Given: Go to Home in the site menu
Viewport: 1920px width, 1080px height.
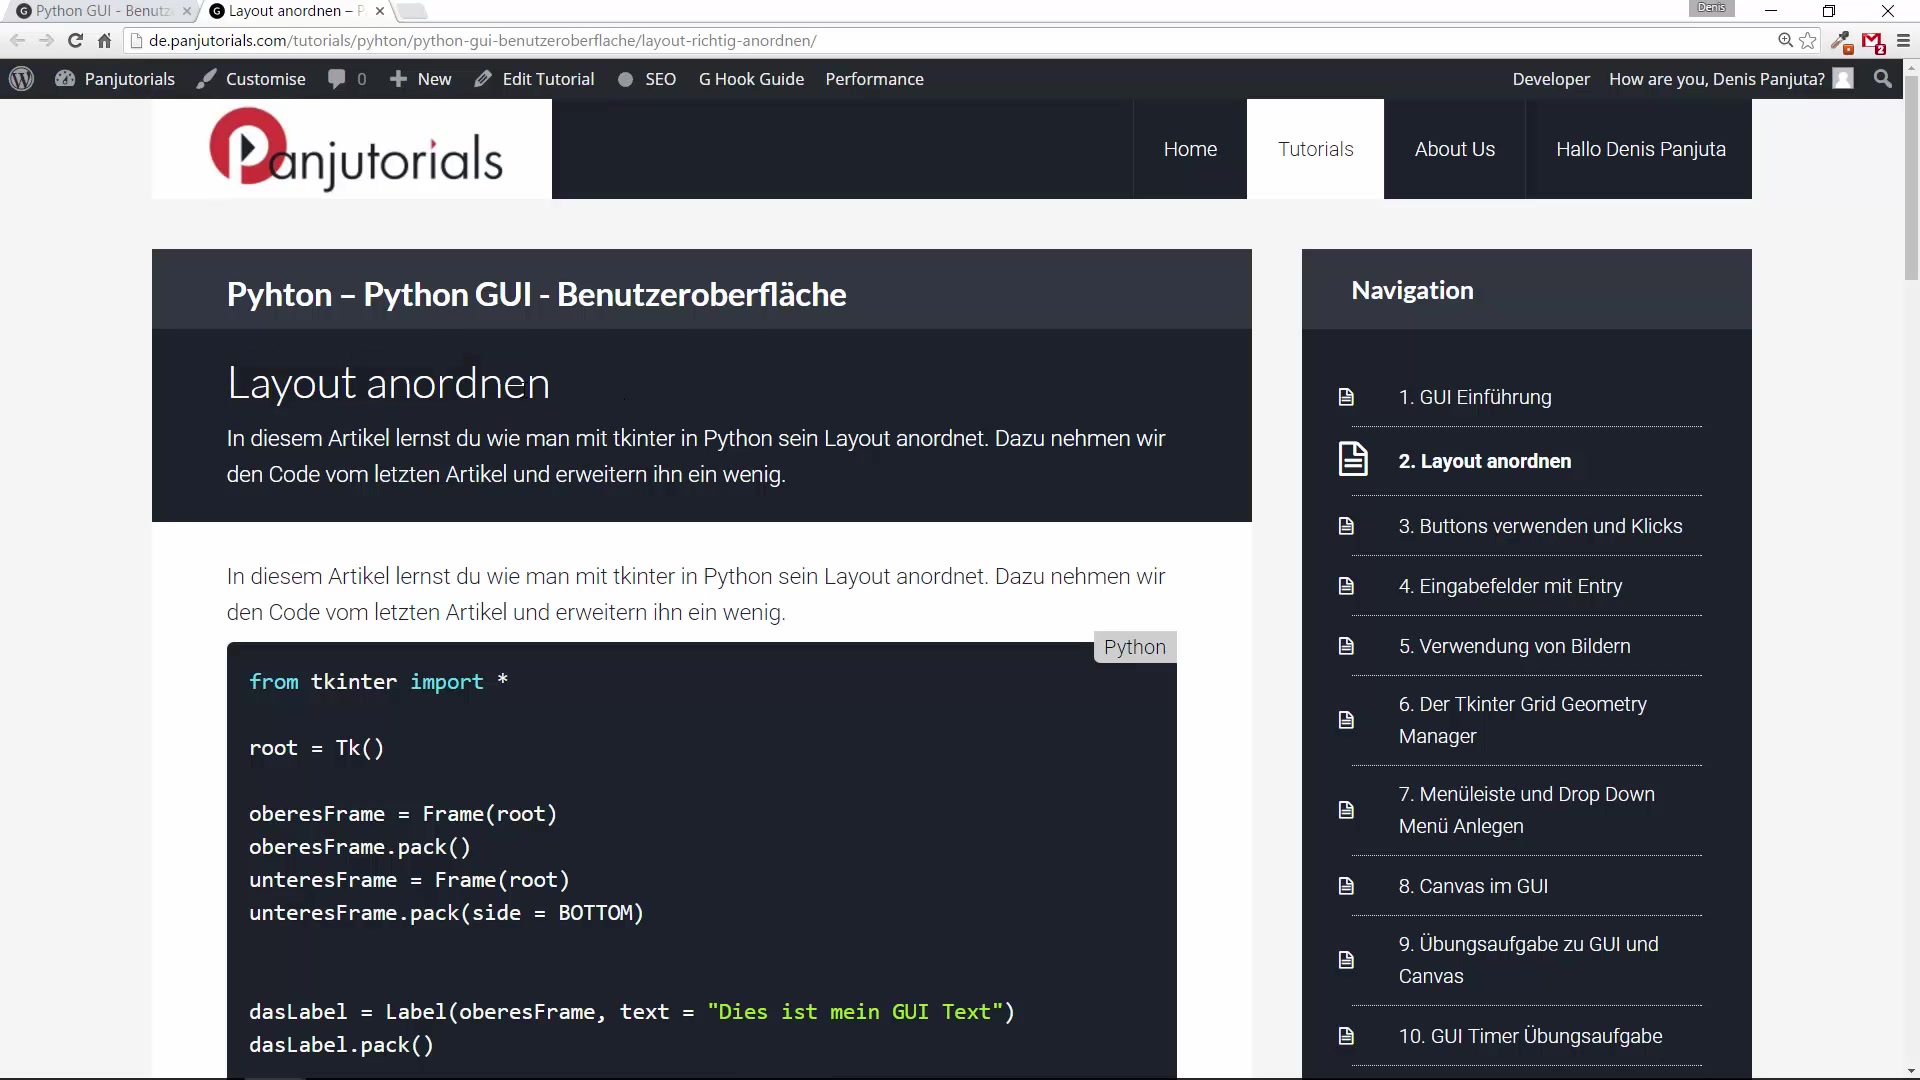Looking at the screenshot, I should pyautogui.click(x=1190, y=149).
